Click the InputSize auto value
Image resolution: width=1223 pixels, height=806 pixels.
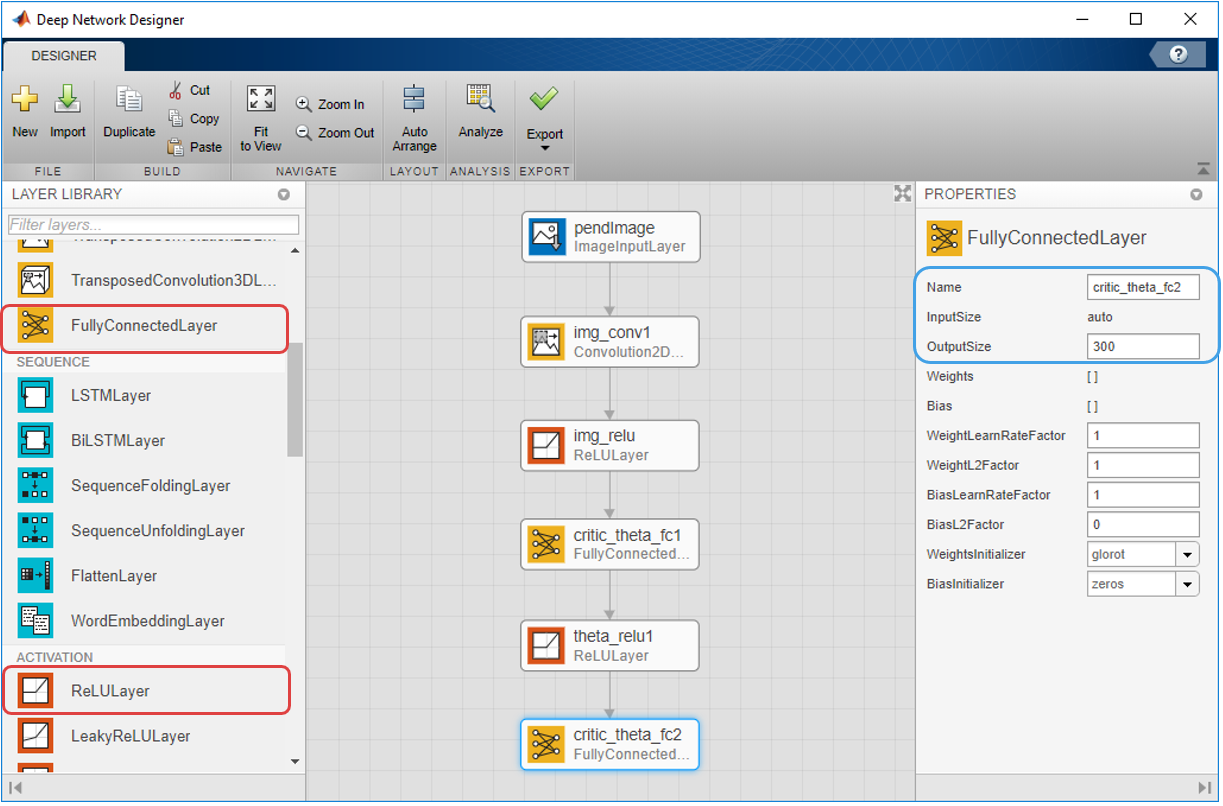point(1100,317)
